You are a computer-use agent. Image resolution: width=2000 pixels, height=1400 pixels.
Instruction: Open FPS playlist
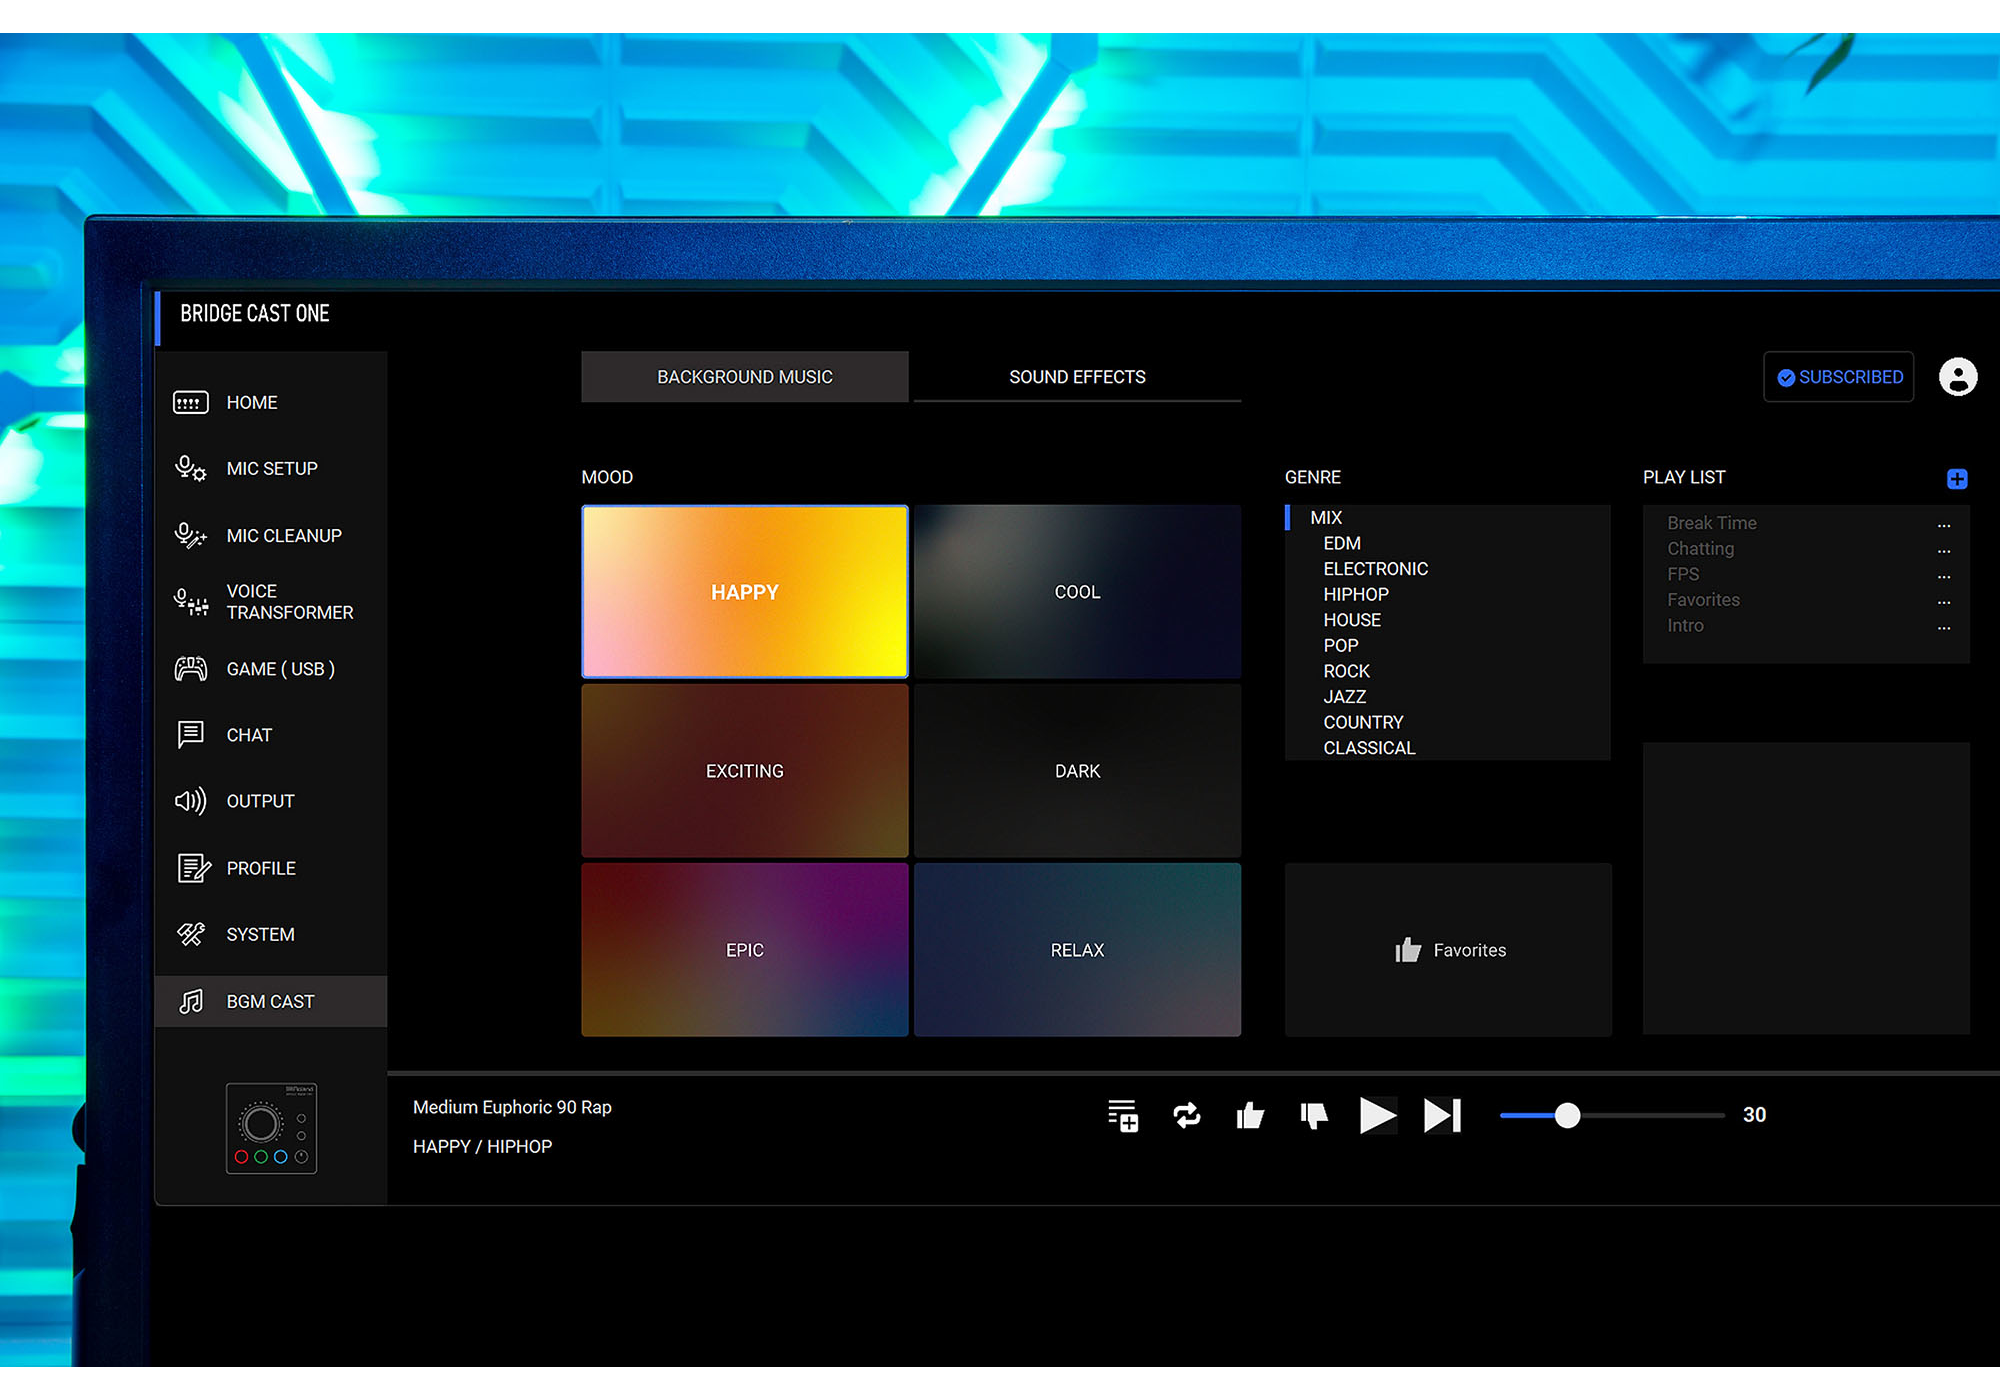pos(1683,574)
